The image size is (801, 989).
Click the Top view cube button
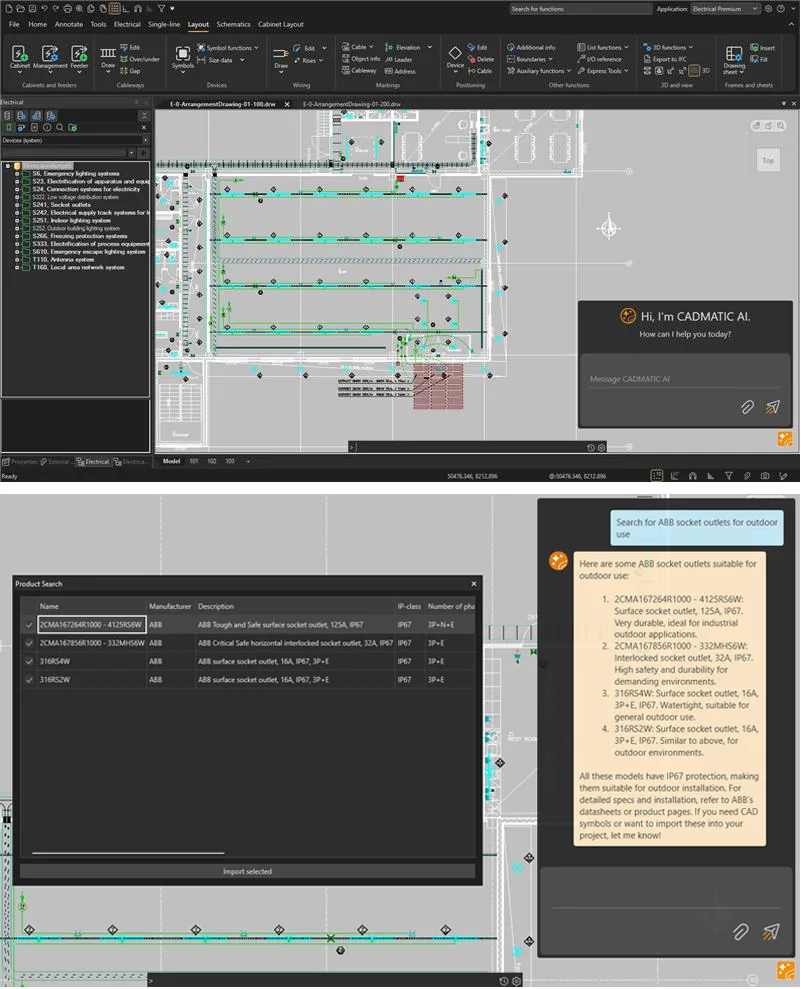(767, 160)
